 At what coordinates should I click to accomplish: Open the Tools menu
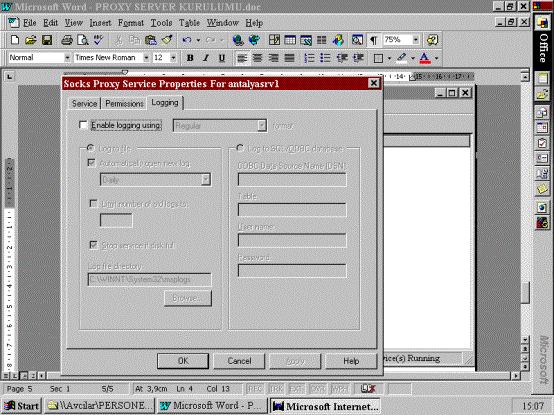tap(161, 23)
